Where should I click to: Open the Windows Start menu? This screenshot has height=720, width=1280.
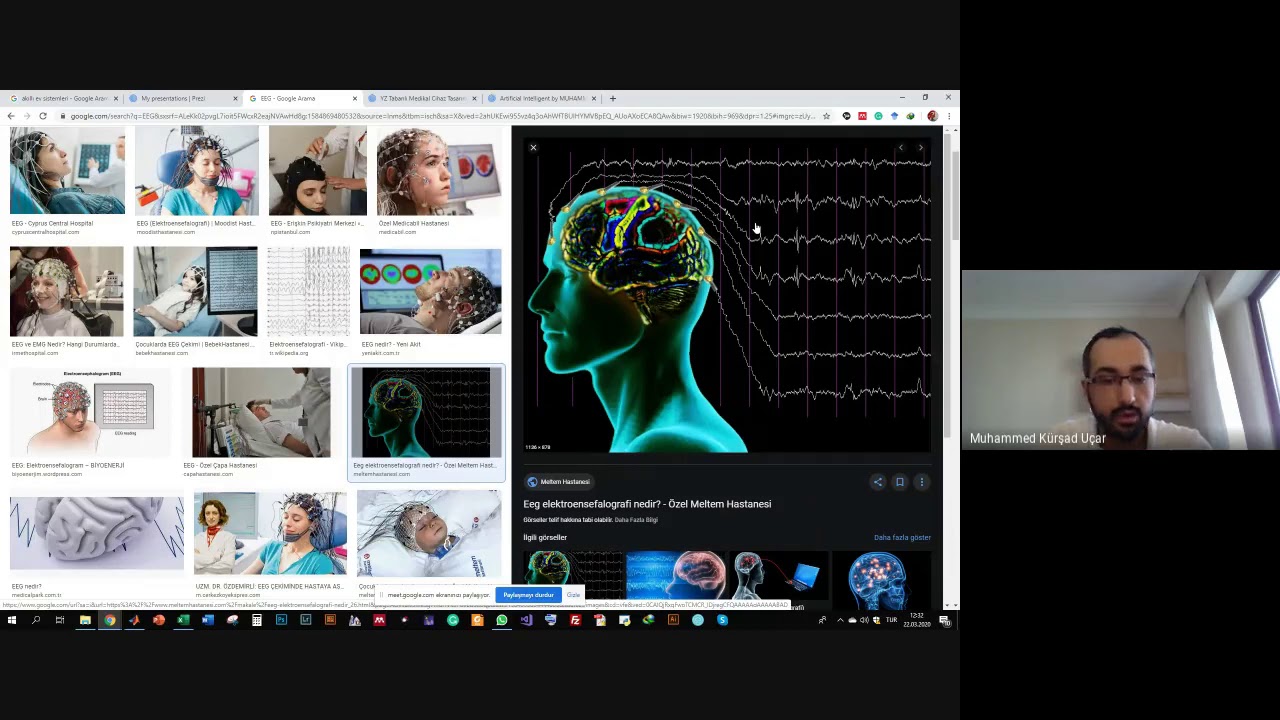(x=11, y=620)
